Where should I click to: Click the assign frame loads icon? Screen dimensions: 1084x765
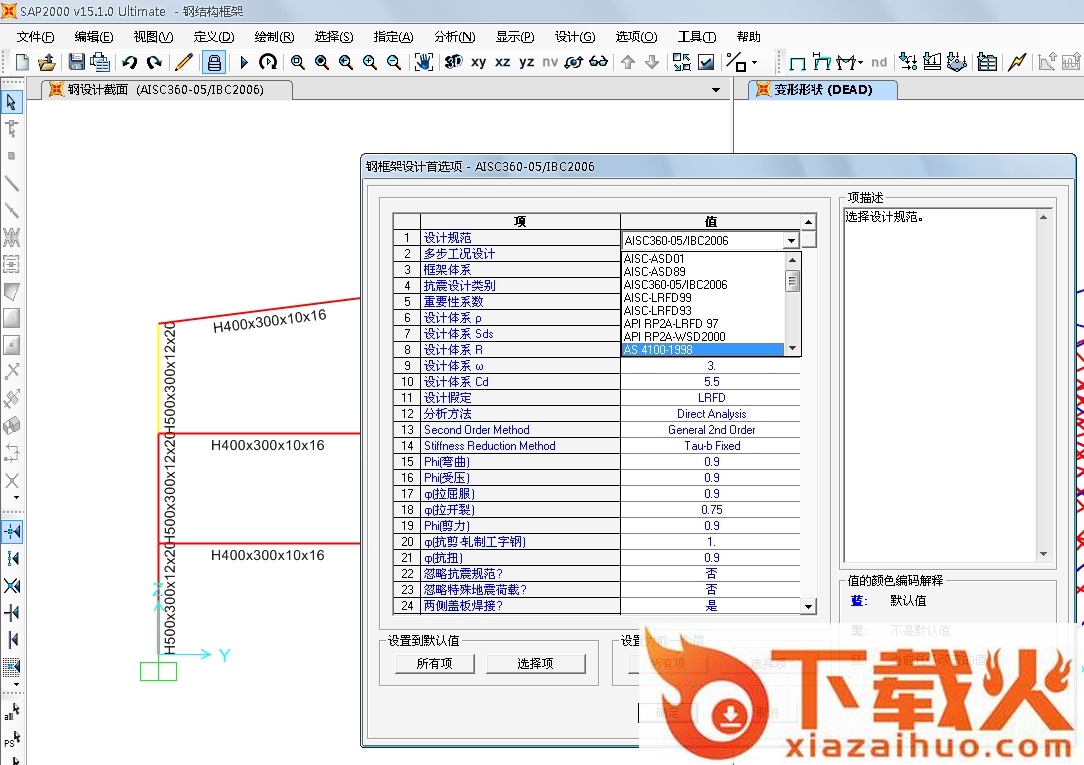(932, 62)
